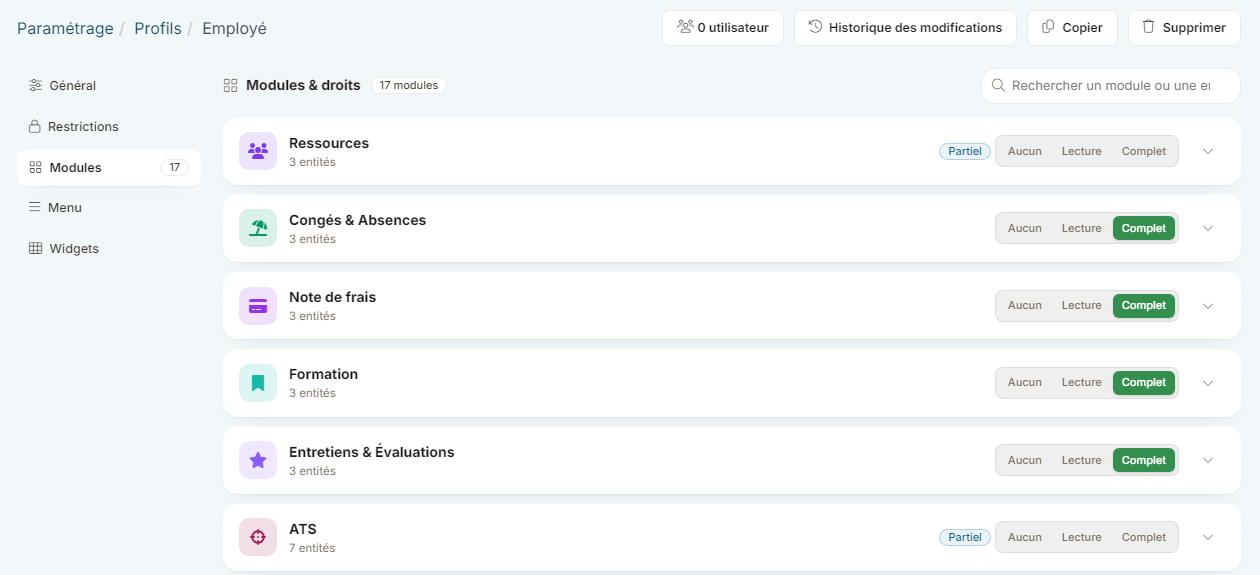Click the Partiel badge on ATS
The image size is (1260, 575).
(x=965, y=537)
